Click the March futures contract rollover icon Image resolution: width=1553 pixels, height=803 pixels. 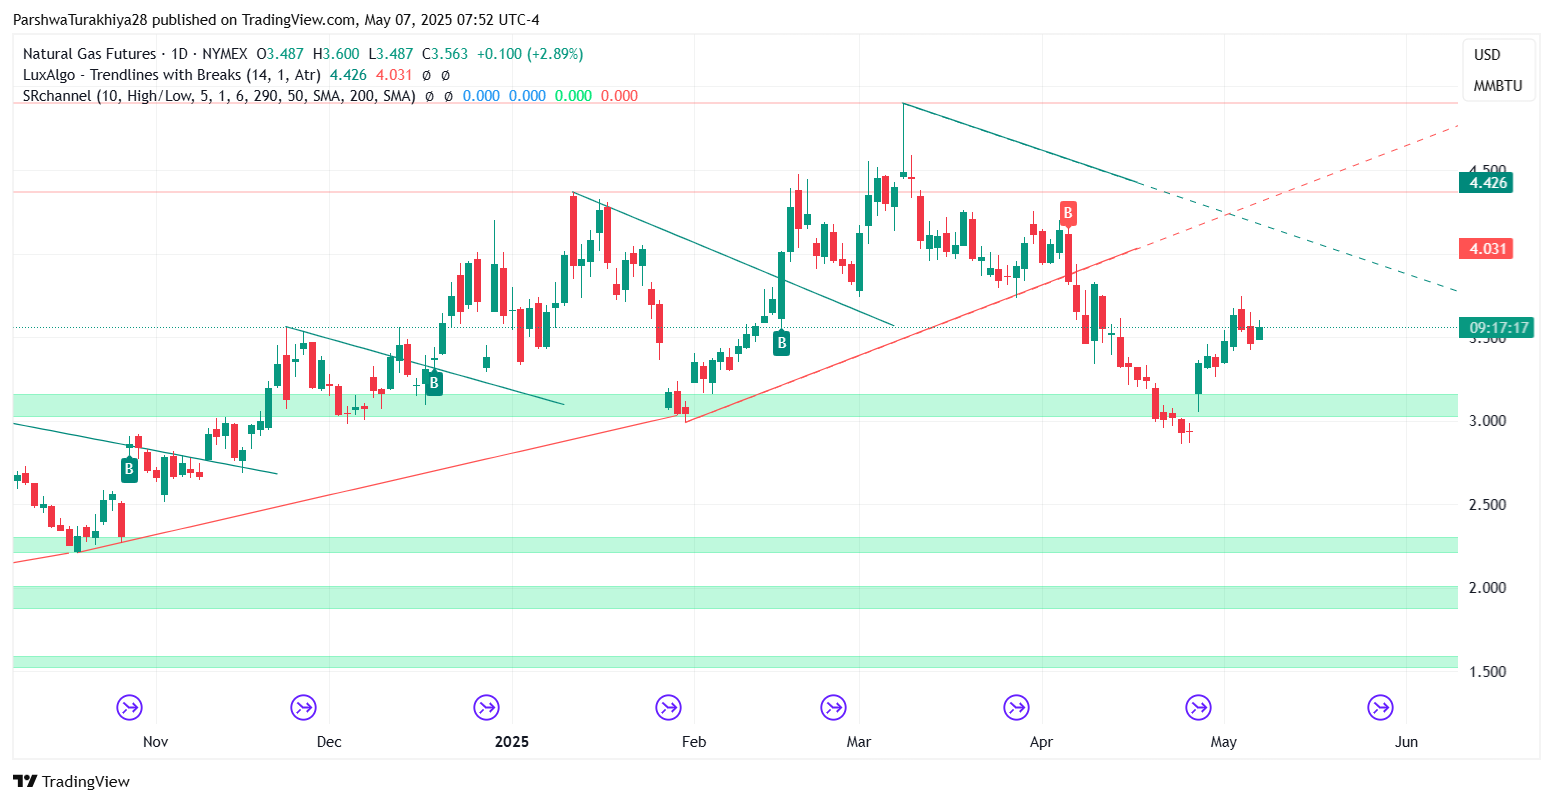pyautogui.click(x=832, y=708)
